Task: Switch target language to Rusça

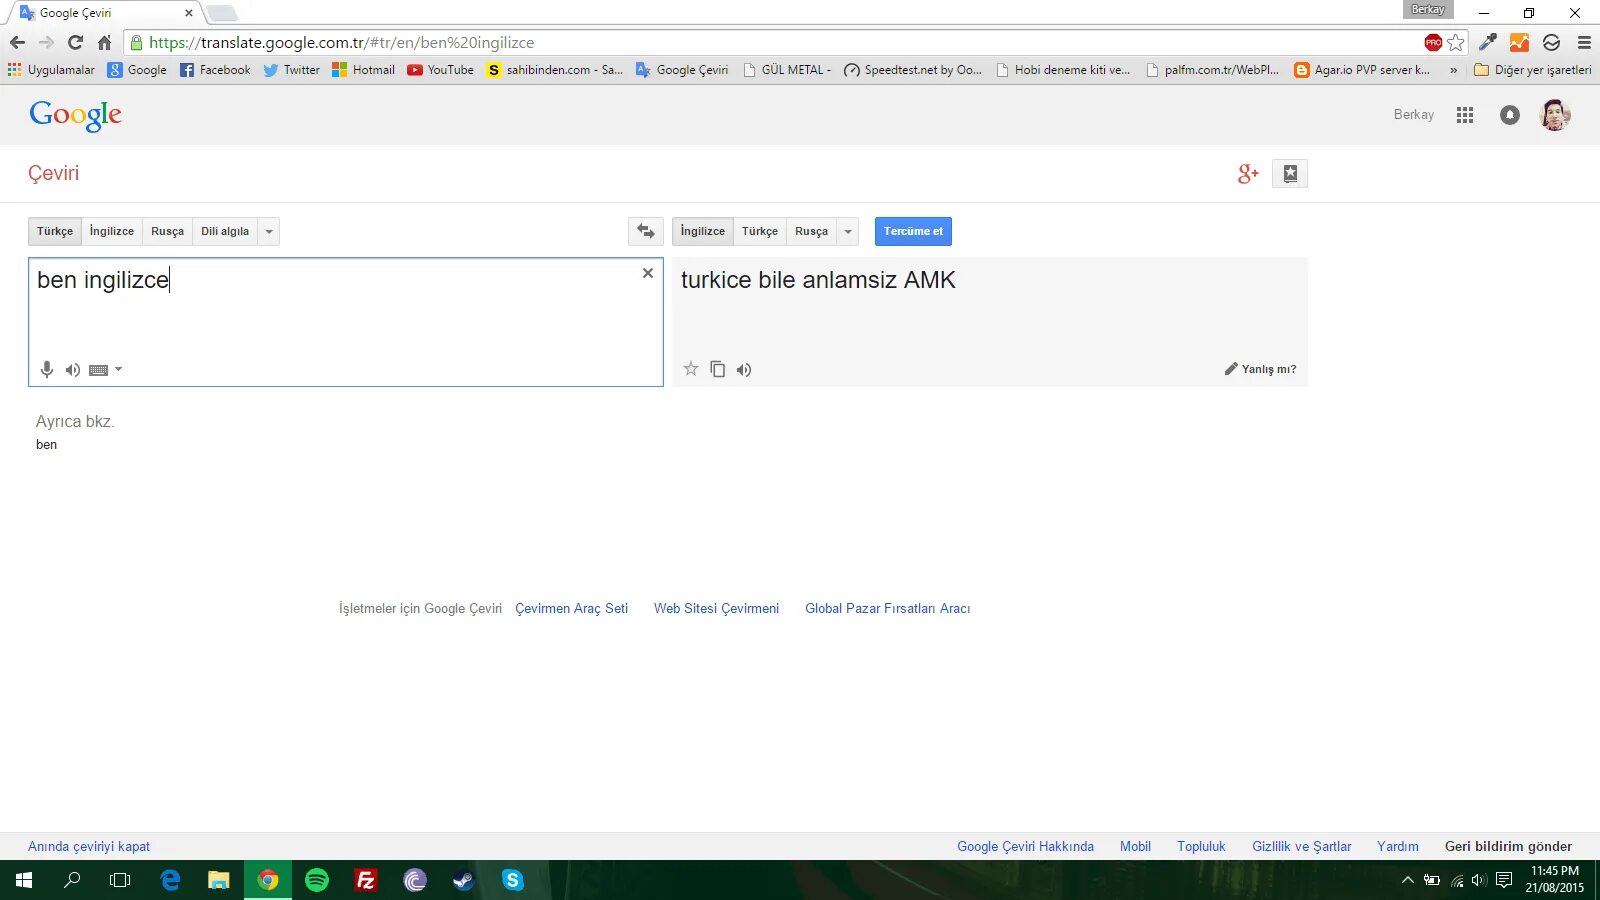Action: [811, 231]
